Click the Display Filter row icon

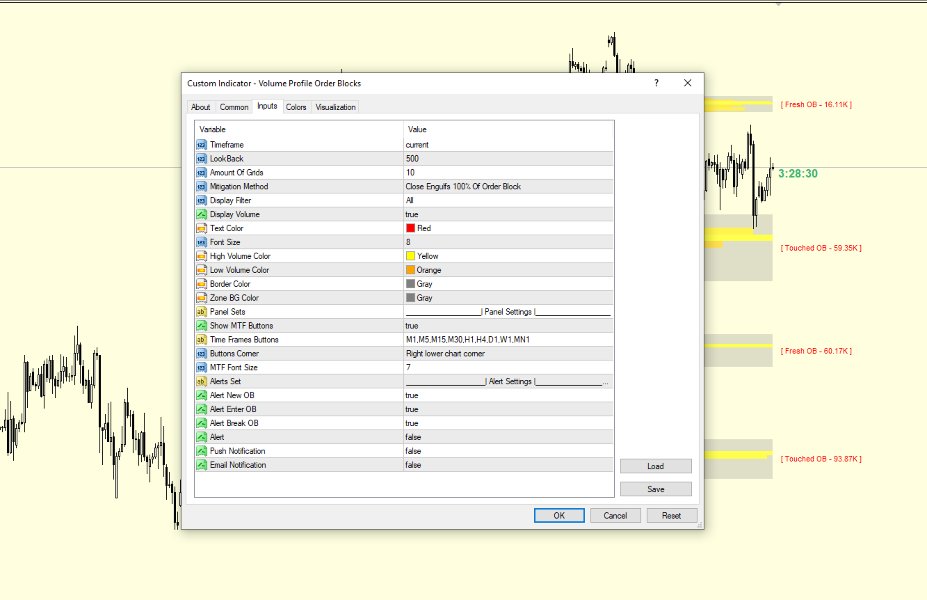[x=202, y=200]
